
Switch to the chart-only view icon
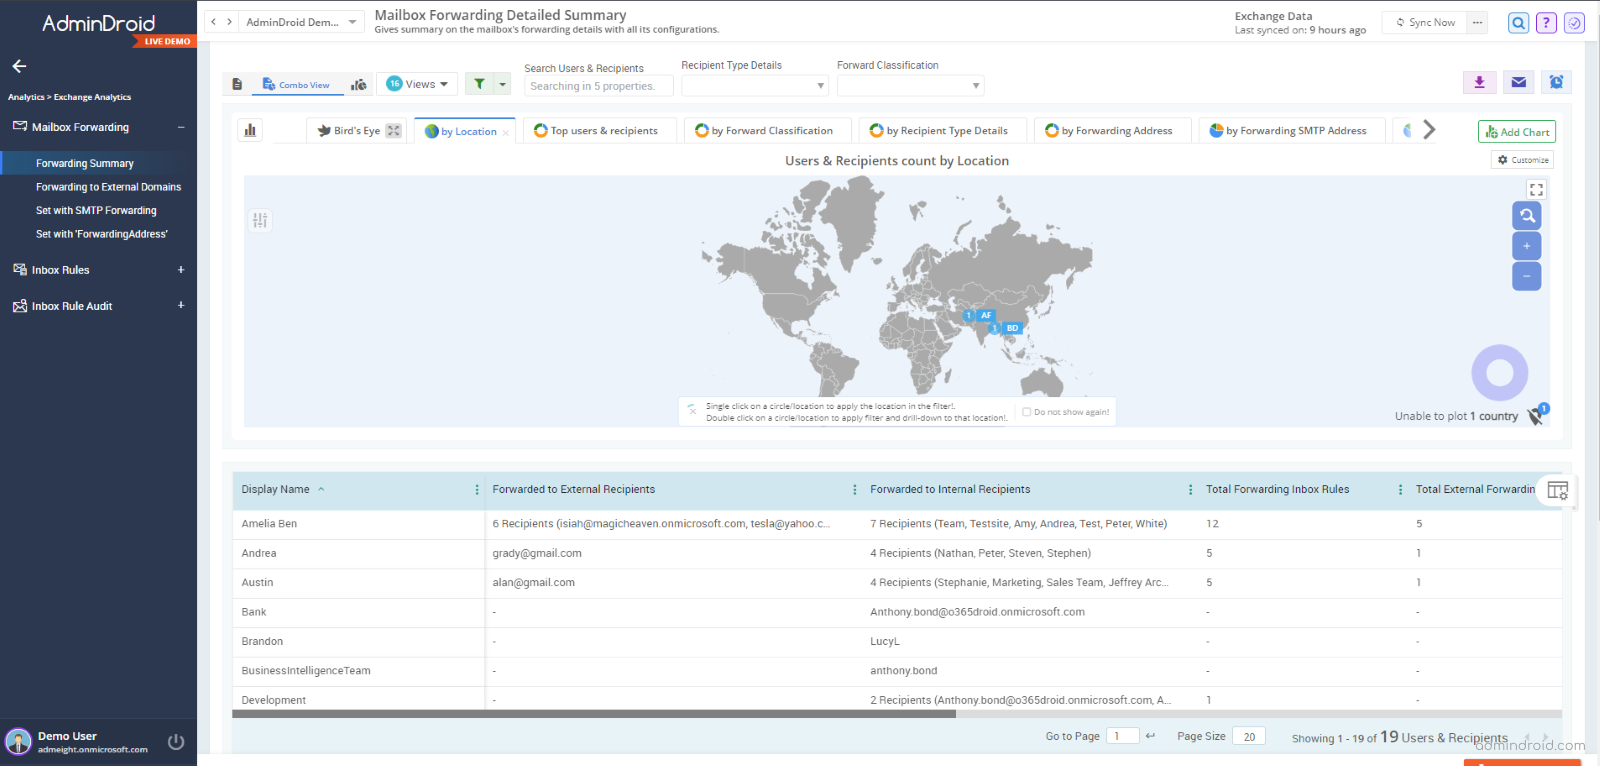pos(359,84)
